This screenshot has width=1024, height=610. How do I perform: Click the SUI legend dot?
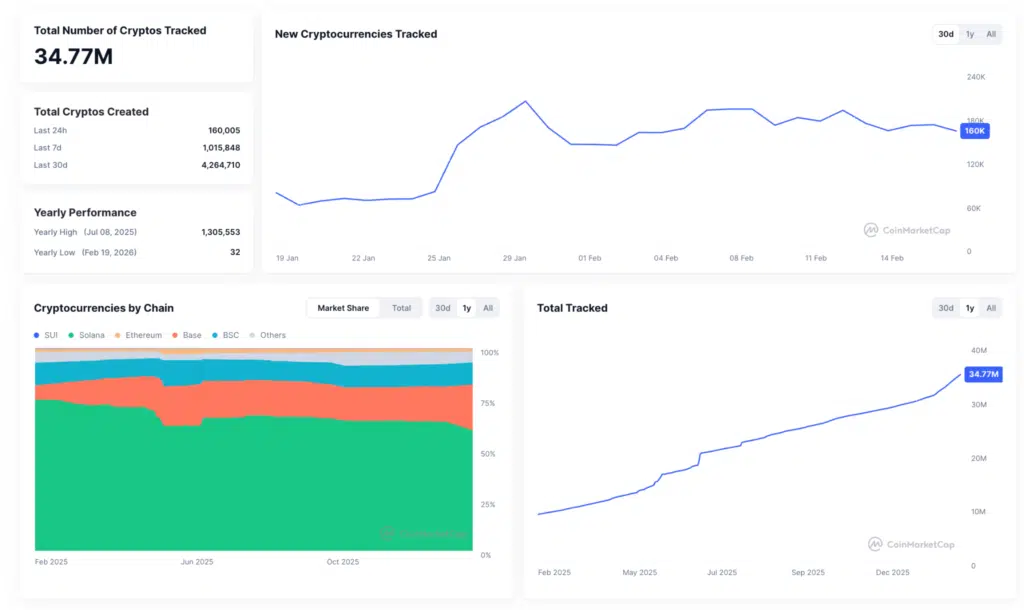[x=38, y=335]
